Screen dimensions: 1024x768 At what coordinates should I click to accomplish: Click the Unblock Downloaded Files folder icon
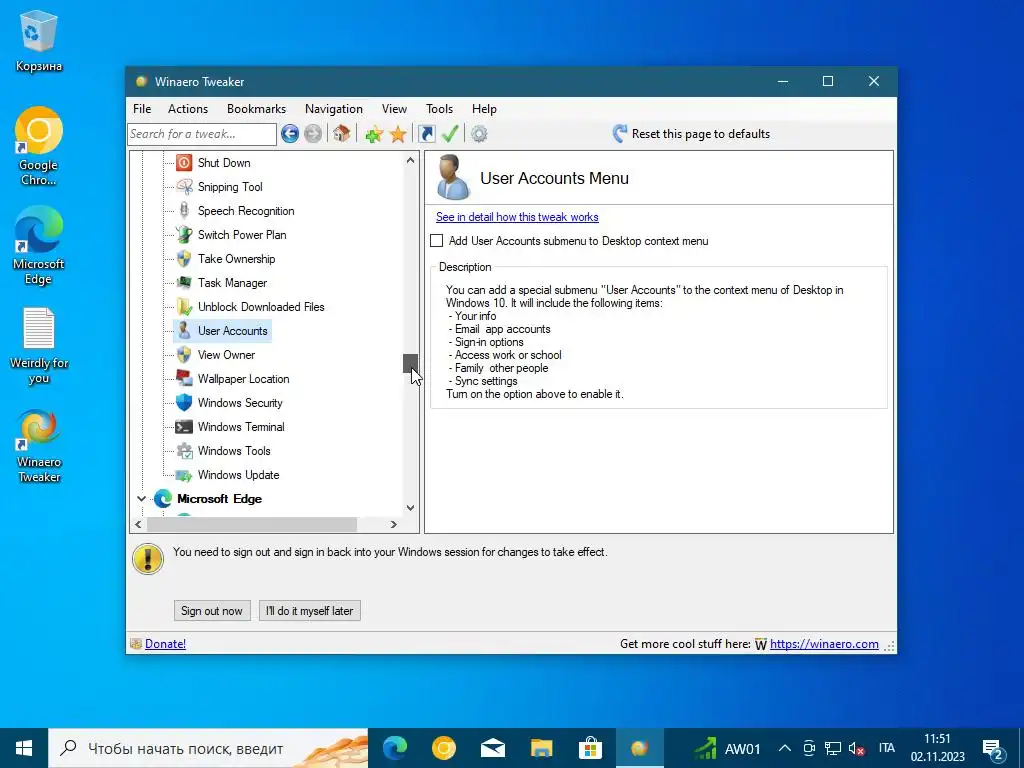(x=184, y=306)
